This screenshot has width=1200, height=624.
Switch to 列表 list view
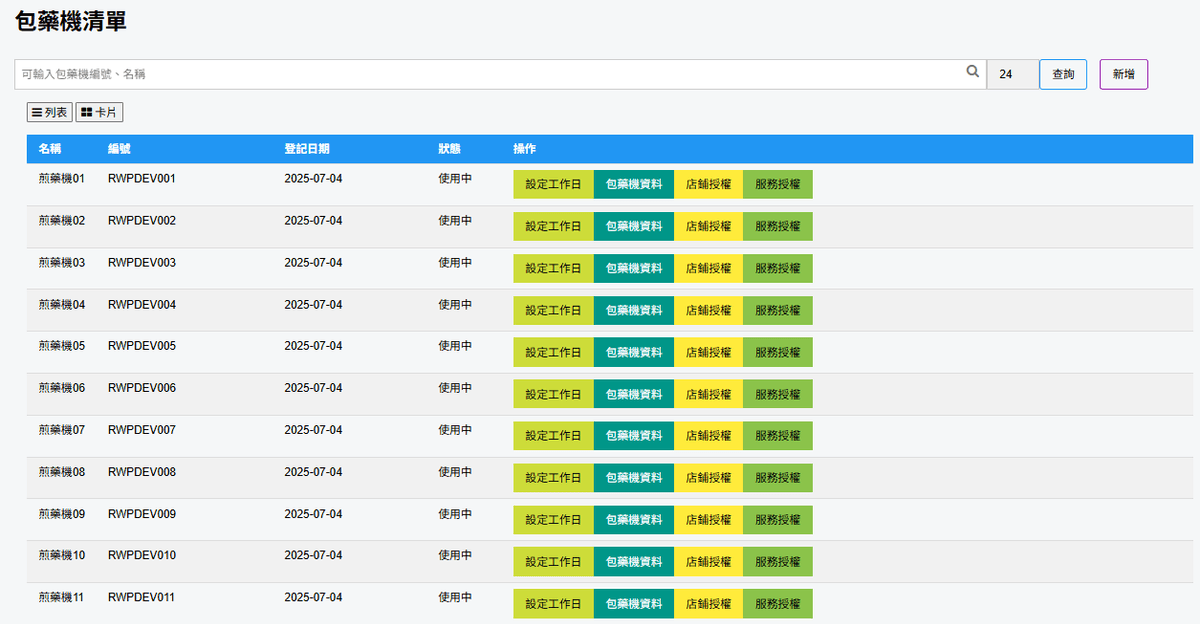point(49,113)
